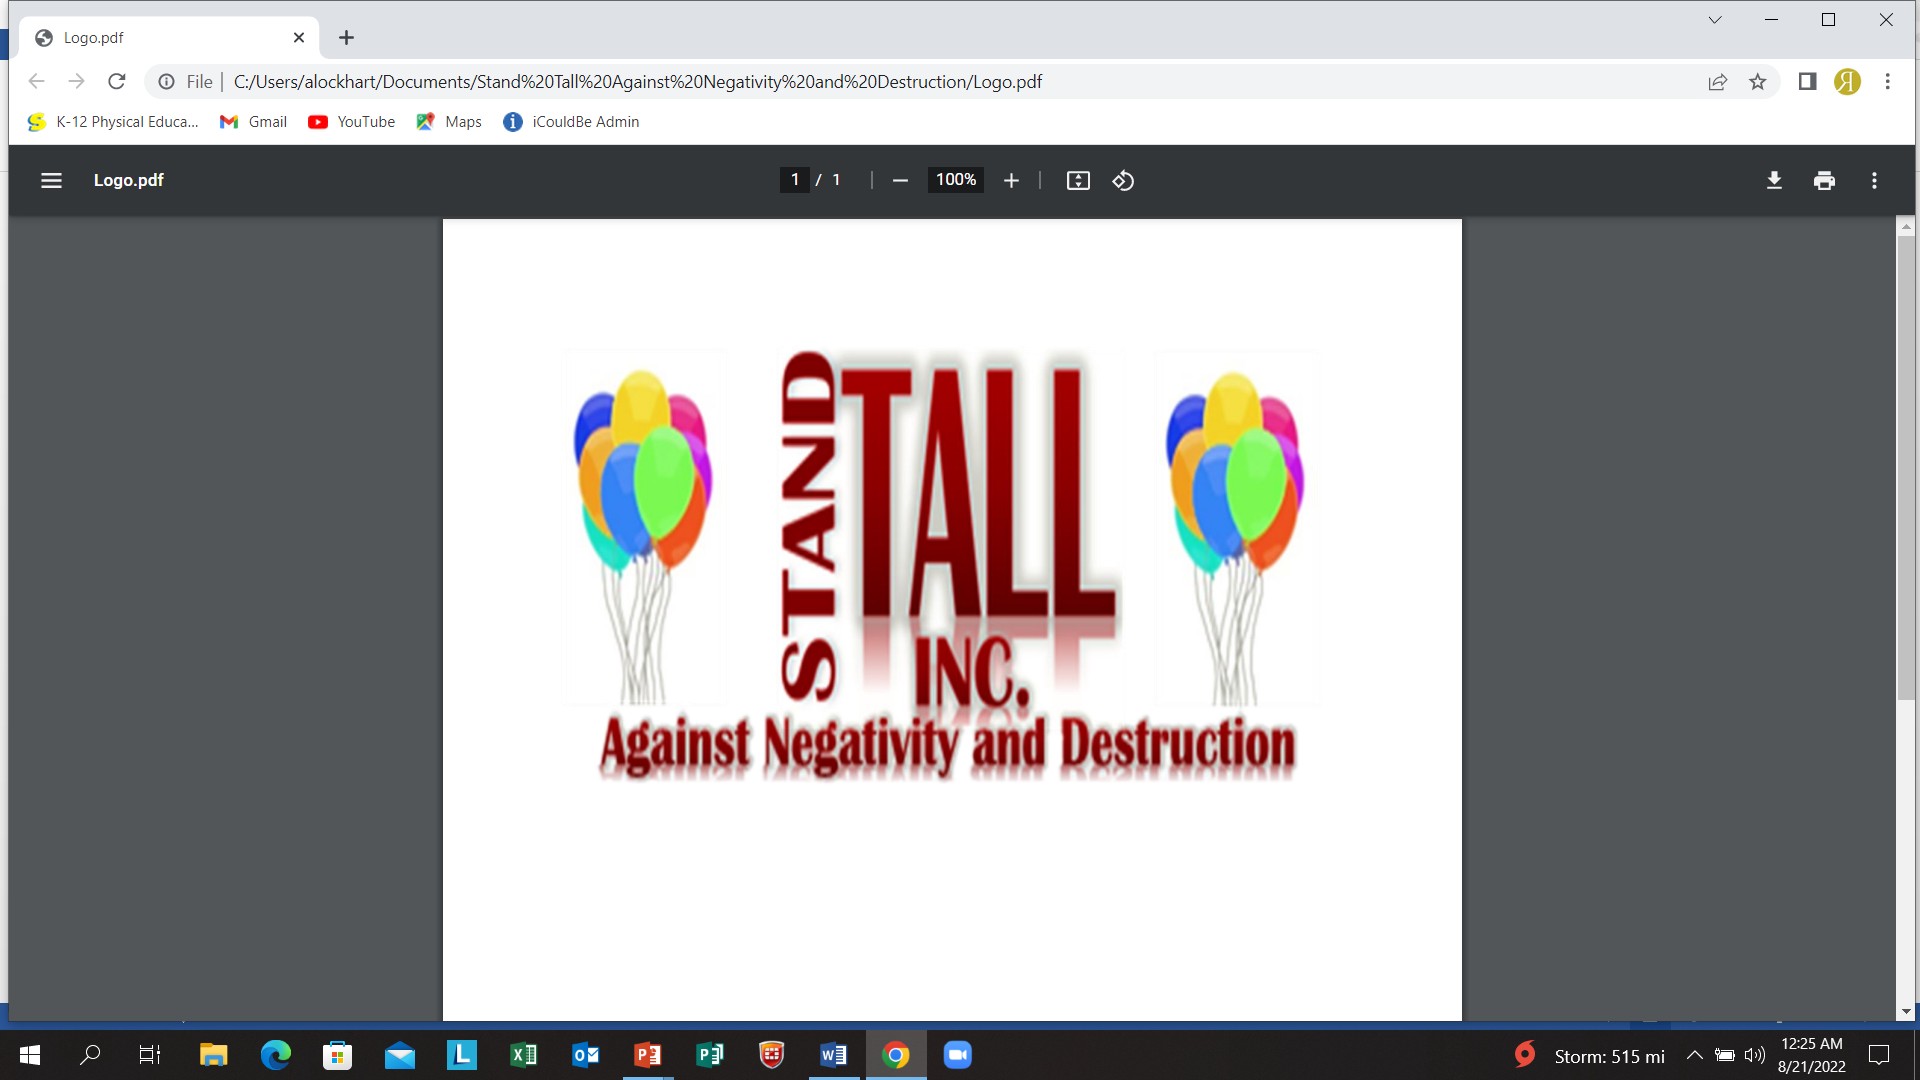The image size is (1920, 1080).
Task: Open the iCouldBe Admin bookmark
Action: (x=571, y=122)
